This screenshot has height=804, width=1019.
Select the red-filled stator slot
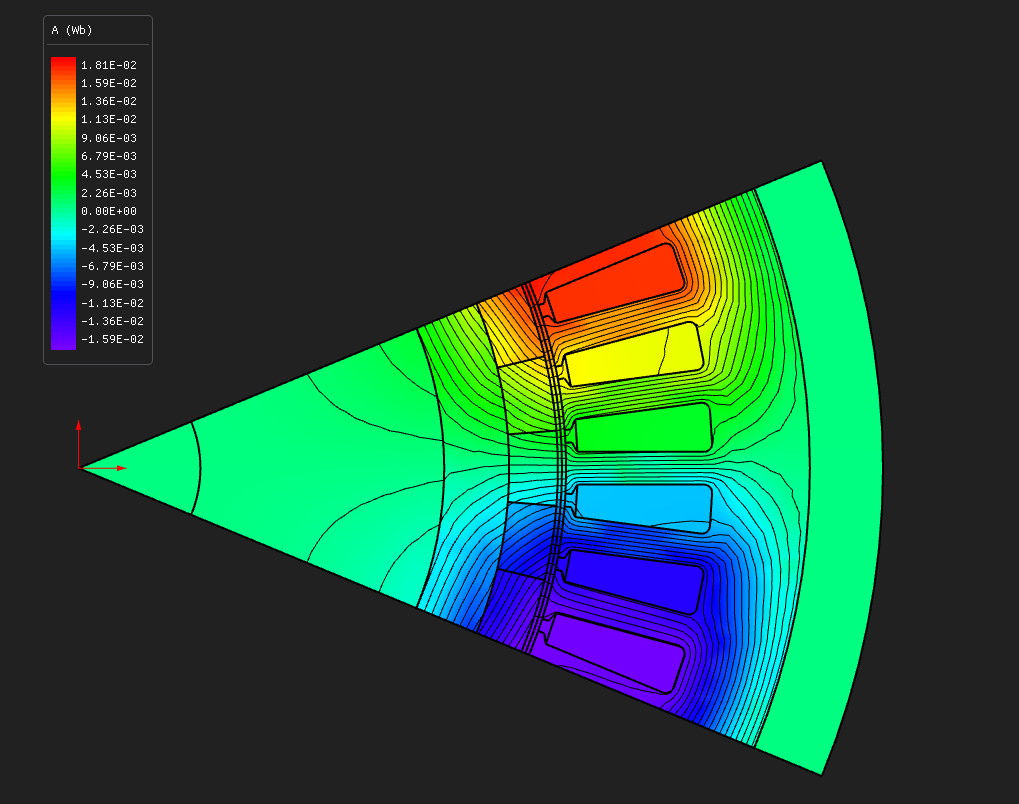(613, 283)
